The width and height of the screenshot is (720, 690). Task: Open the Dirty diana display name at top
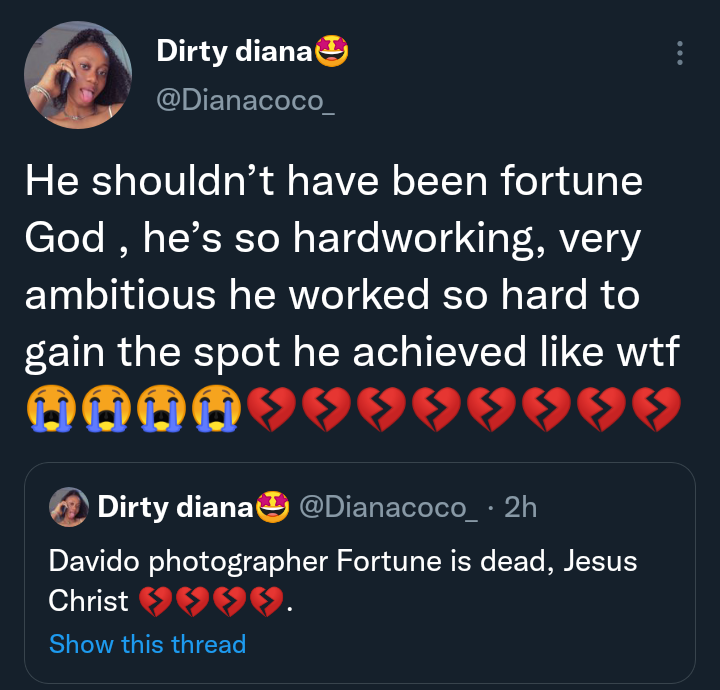234,51
